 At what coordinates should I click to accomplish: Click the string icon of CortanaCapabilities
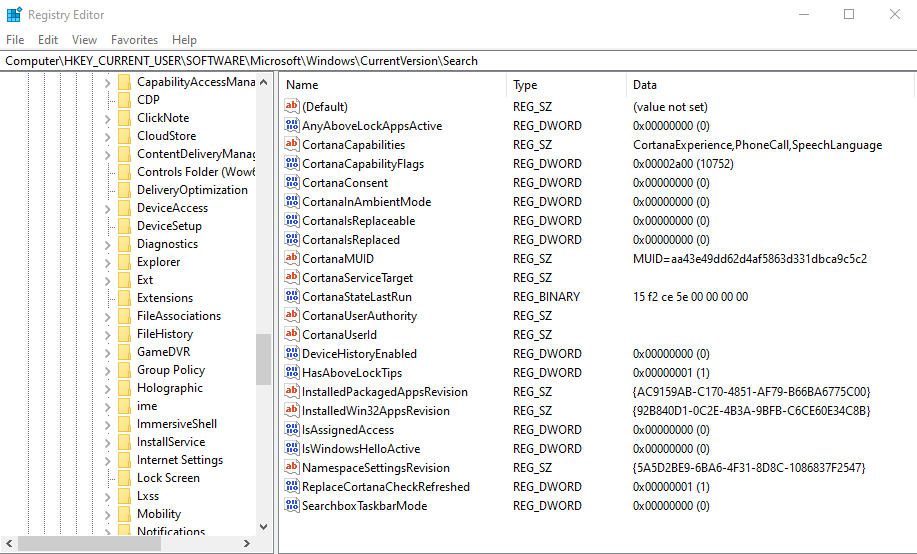point(291,144)
